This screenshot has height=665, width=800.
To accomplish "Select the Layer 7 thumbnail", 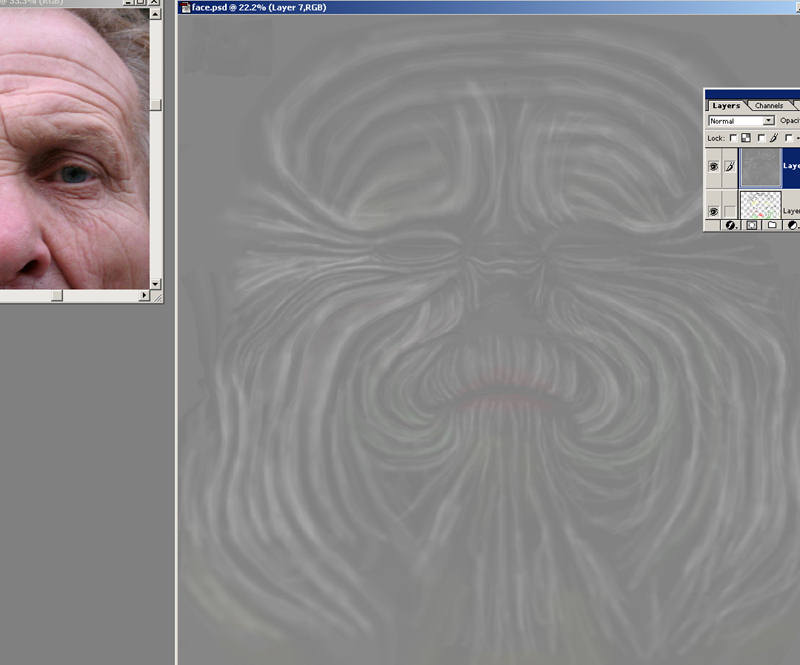I will point(760,167).
